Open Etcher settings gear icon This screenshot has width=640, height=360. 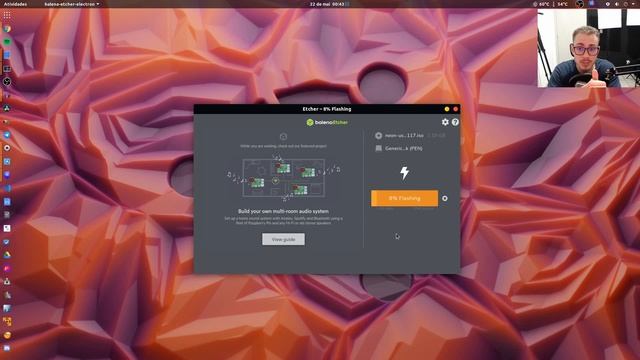(x=445, y=122)
